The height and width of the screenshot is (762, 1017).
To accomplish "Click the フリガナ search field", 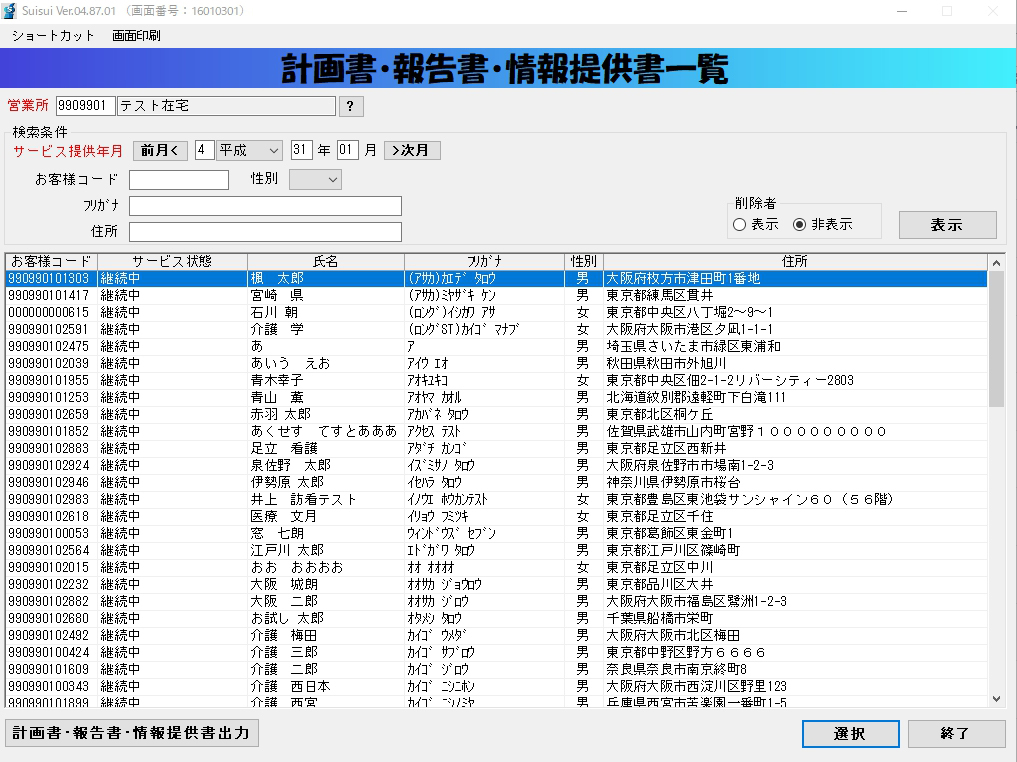I will click(x=265, y=206).
